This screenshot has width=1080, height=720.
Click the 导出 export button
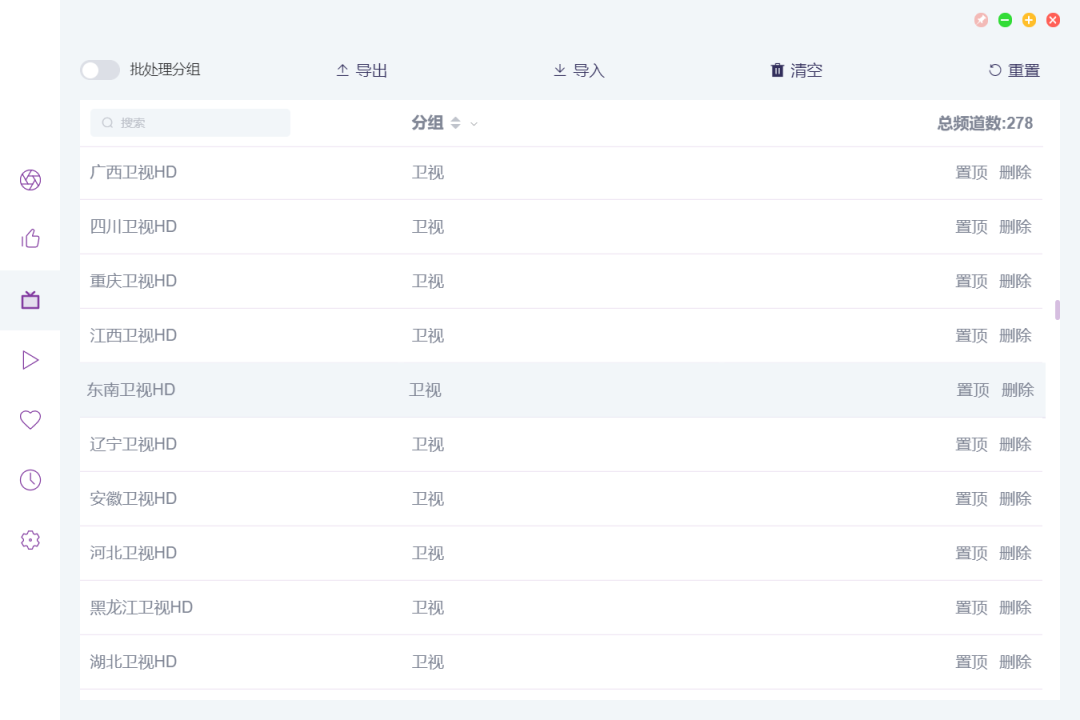tap(362, 70)
